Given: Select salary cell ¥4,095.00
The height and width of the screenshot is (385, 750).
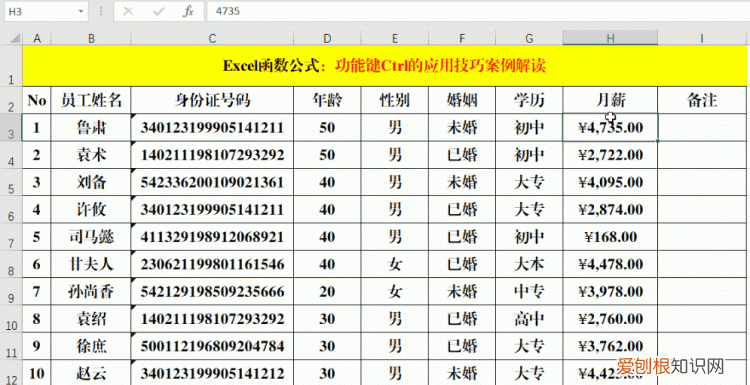Looking at the screenshot, I should coord(610,182).
